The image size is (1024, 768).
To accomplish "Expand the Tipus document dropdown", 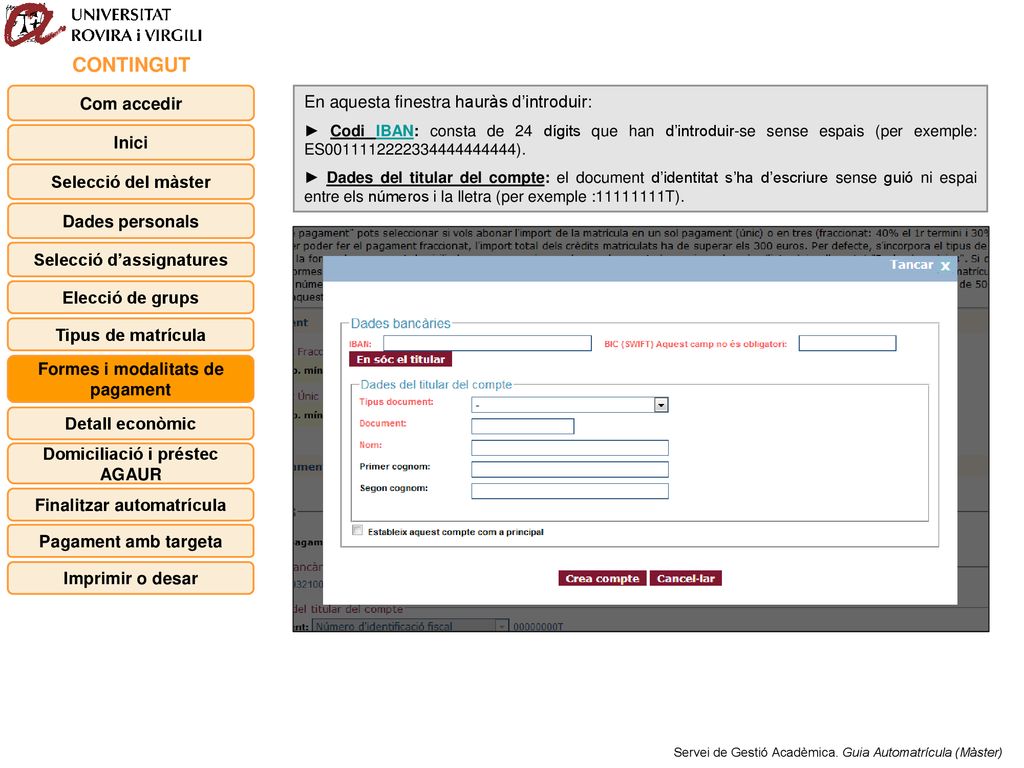I will coord(661,405).
